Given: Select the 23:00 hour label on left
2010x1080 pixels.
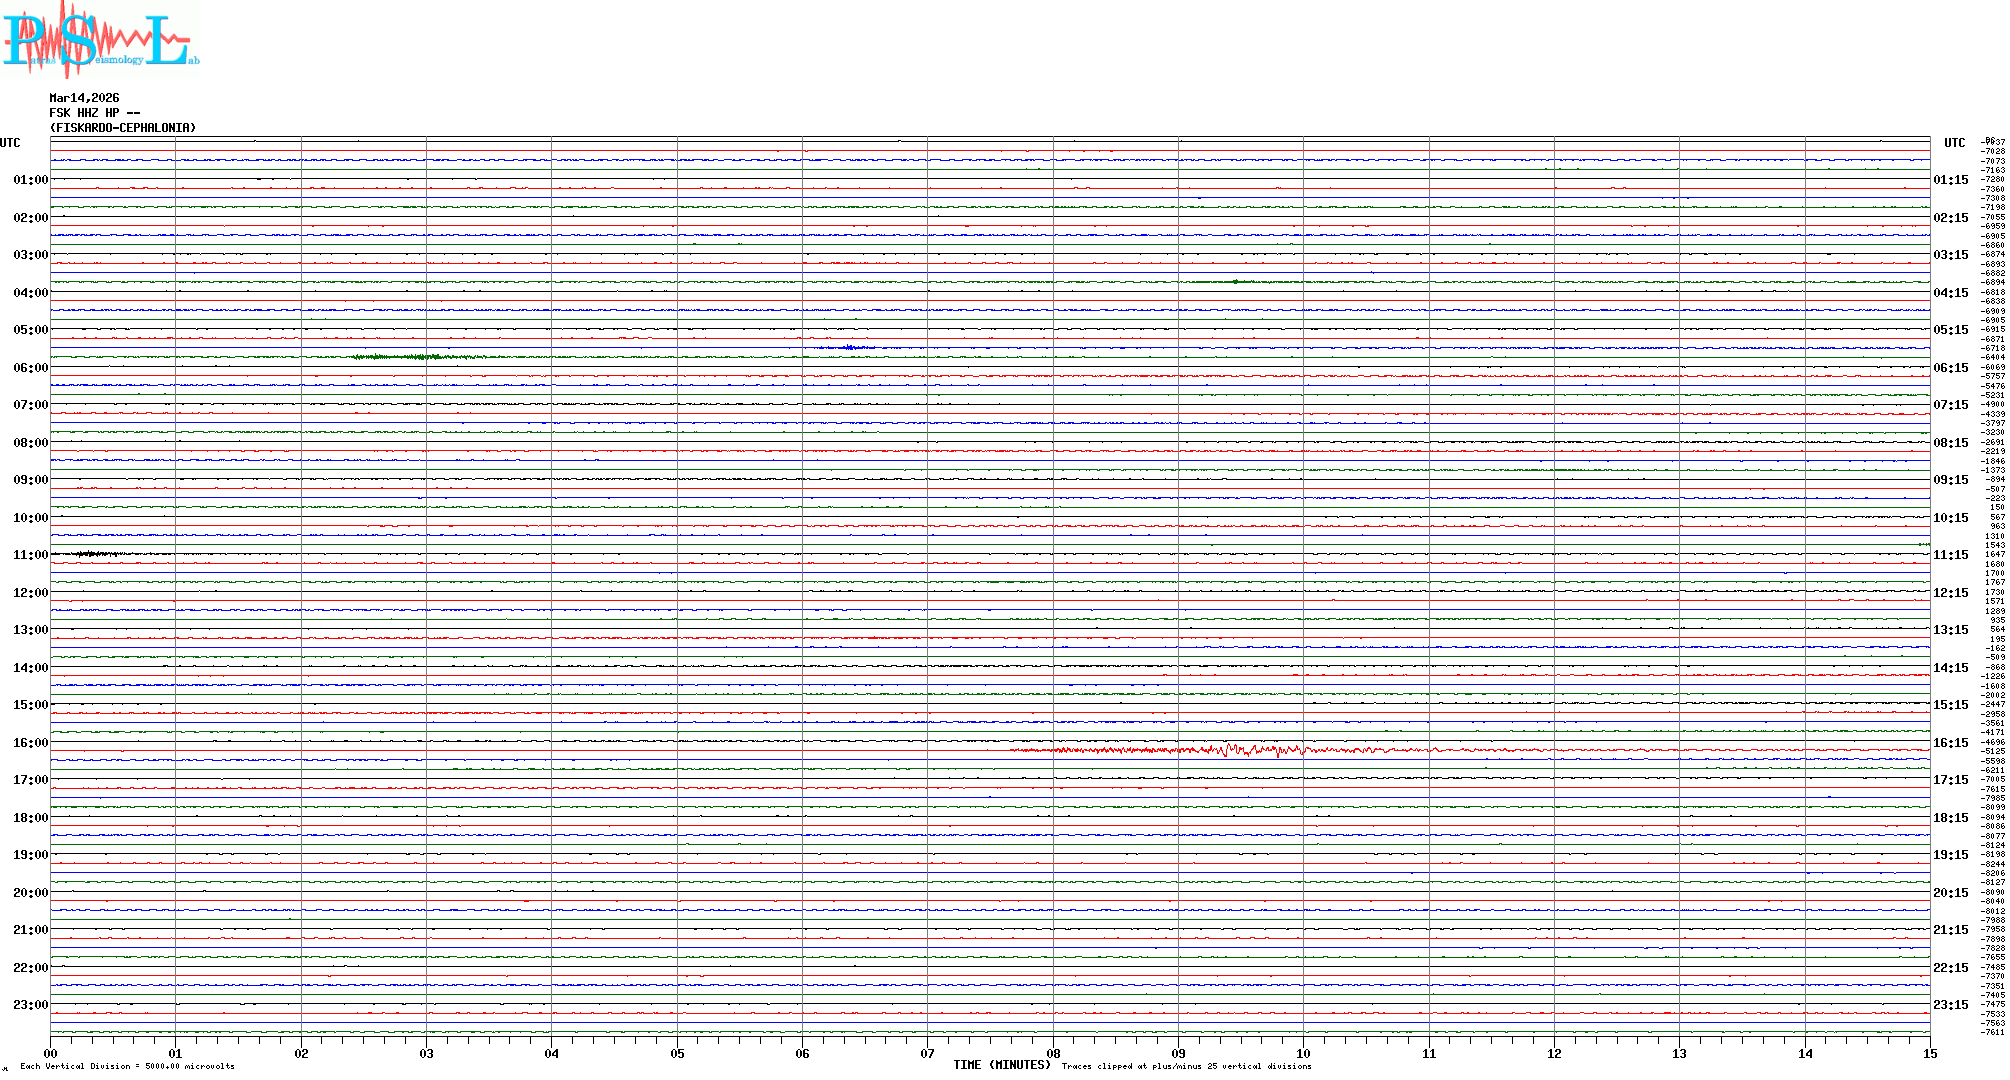Looking at the screenshot, I should tap(30, 1005).
